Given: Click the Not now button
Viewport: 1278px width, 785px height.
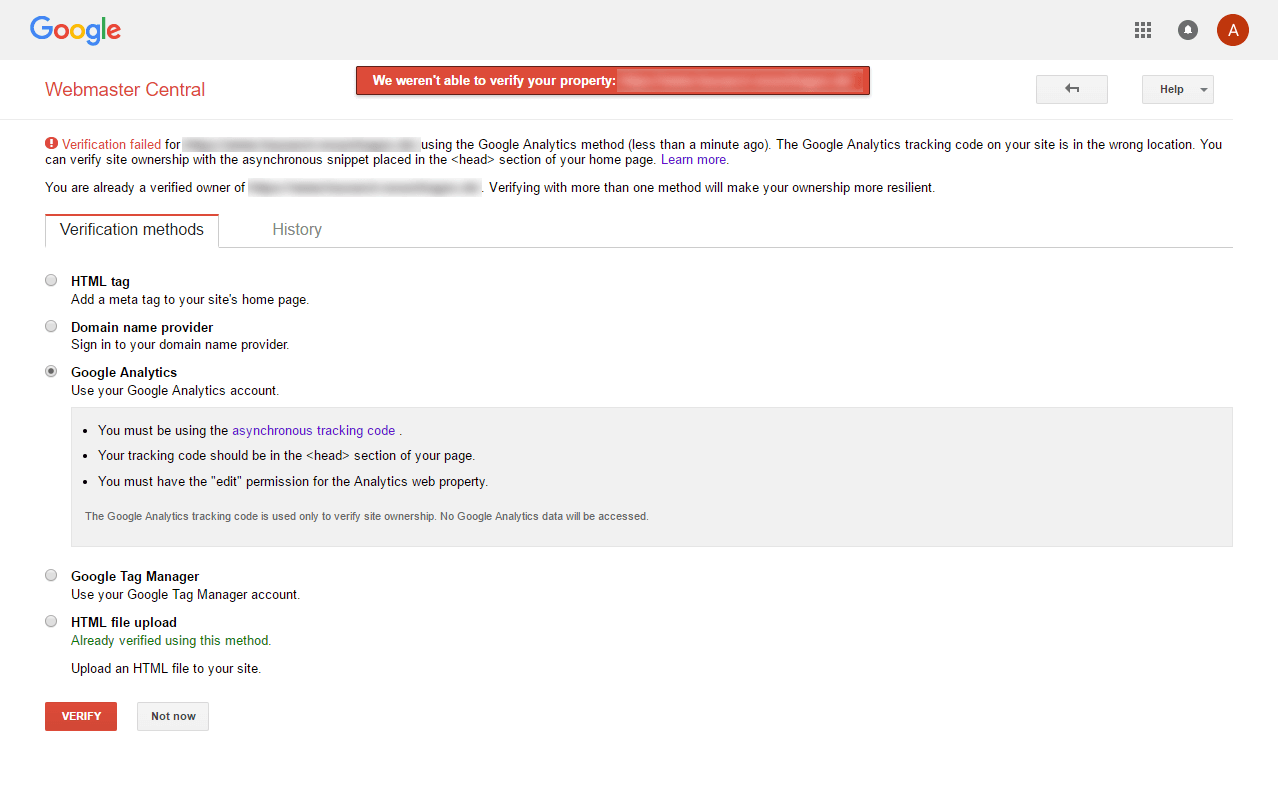Looking at the screenshot, I should (173, 716).
